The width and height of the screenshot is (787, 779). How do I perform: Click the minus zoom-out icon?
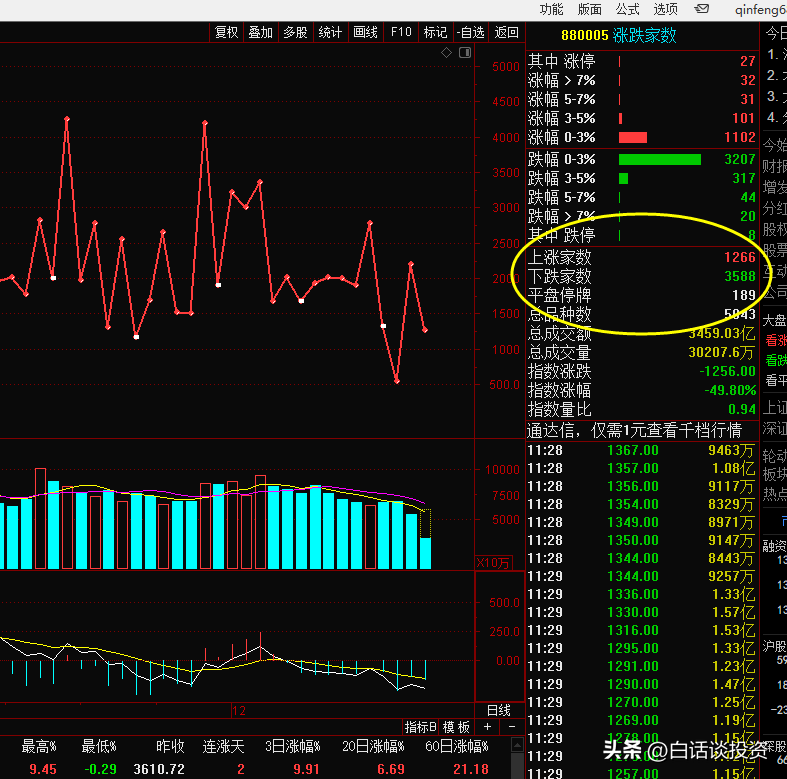click(x=512, y=727)
